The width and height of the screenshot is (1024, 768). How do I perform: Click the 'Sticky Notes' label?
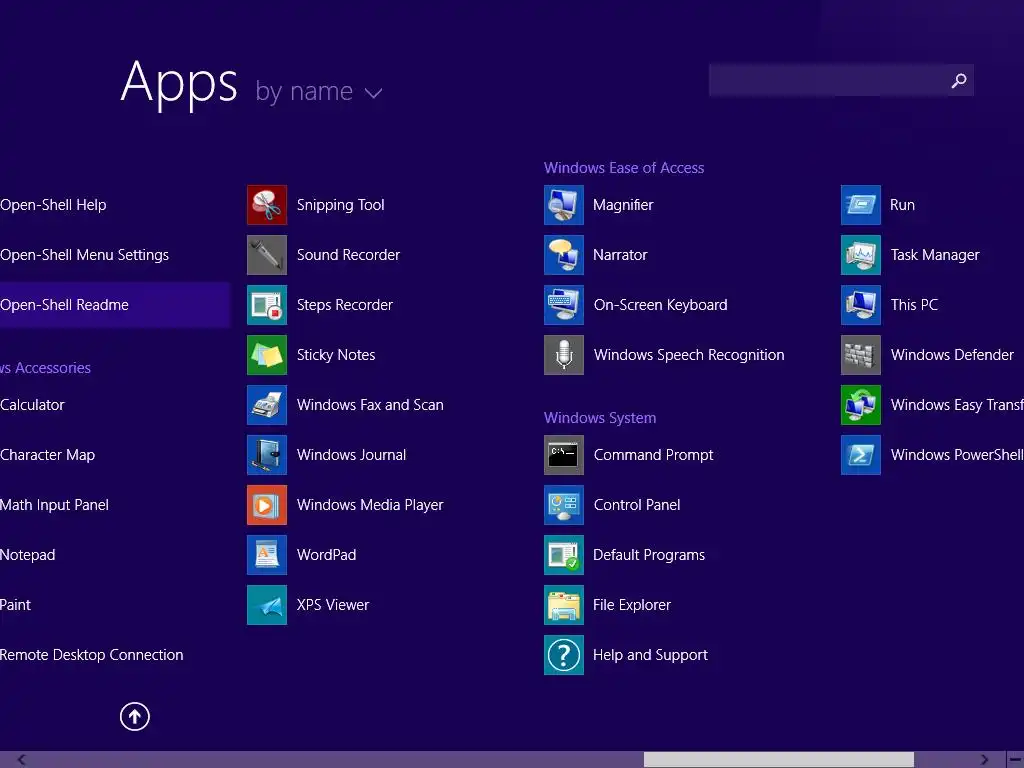[336, 355]
